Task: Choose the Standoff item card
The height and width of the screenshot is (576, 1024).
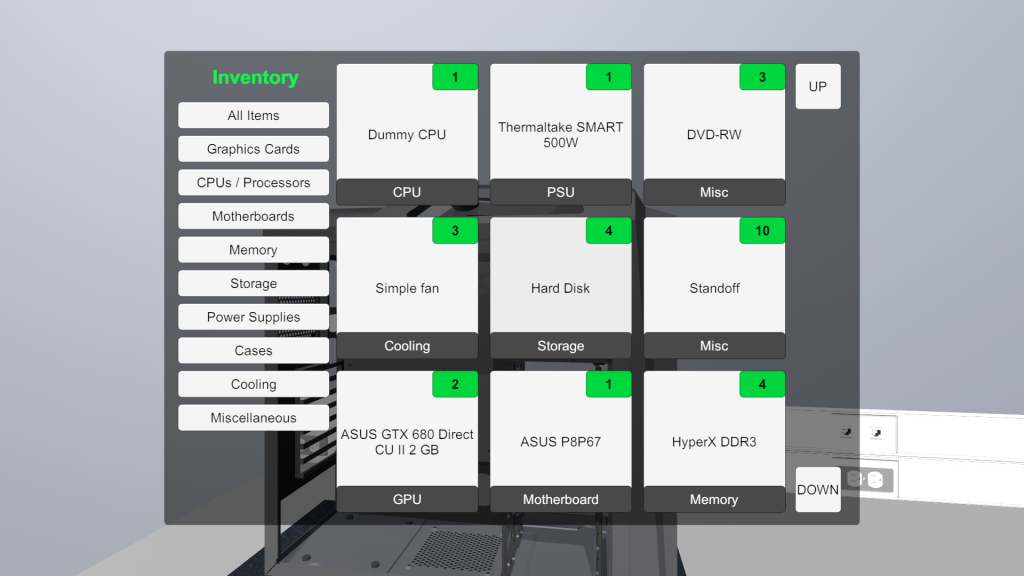Action: 714,288
